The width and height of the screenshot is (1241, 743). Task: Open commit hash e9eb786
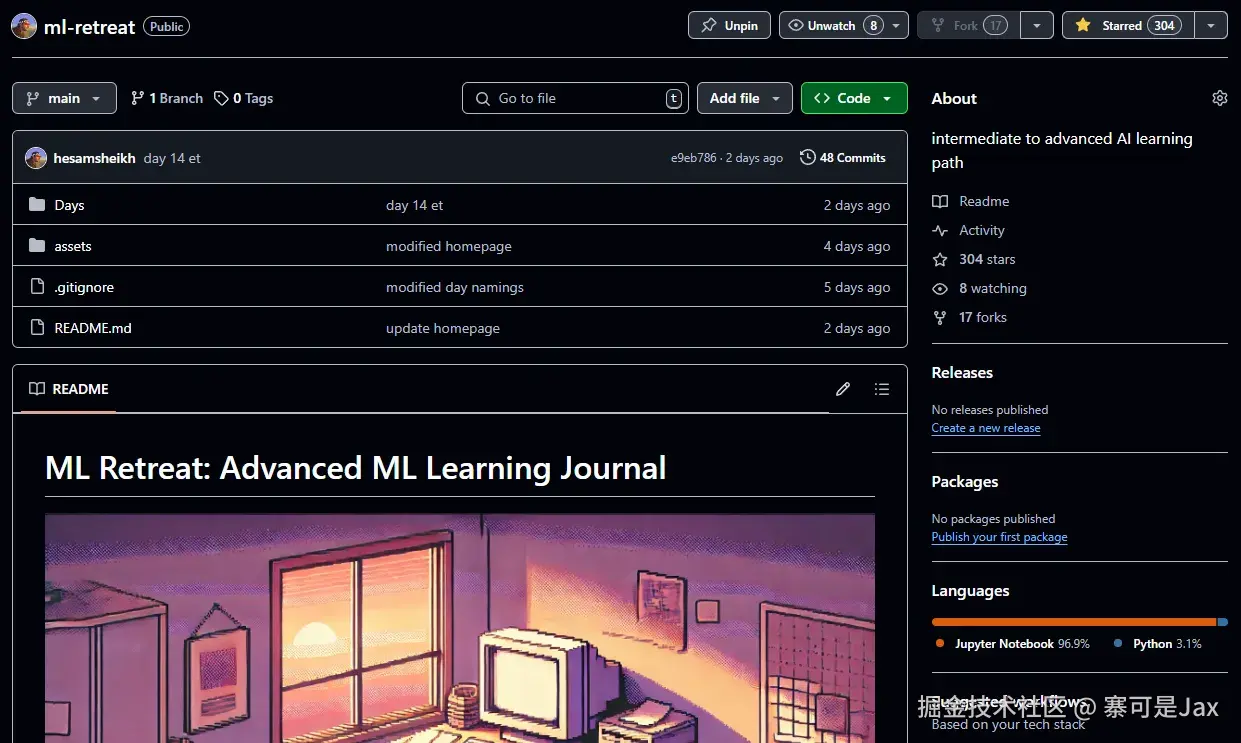tap(694, 158)
